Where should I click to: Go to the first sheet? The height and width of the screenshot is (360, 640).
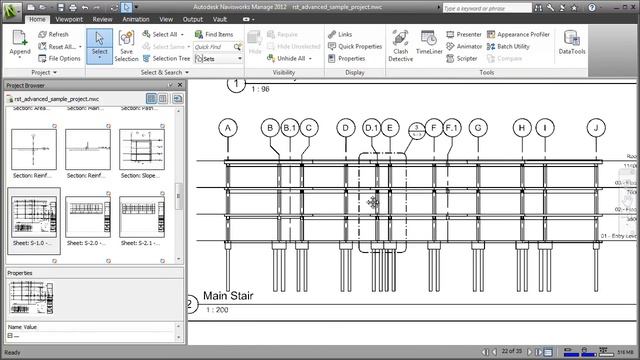pos(485,351)
